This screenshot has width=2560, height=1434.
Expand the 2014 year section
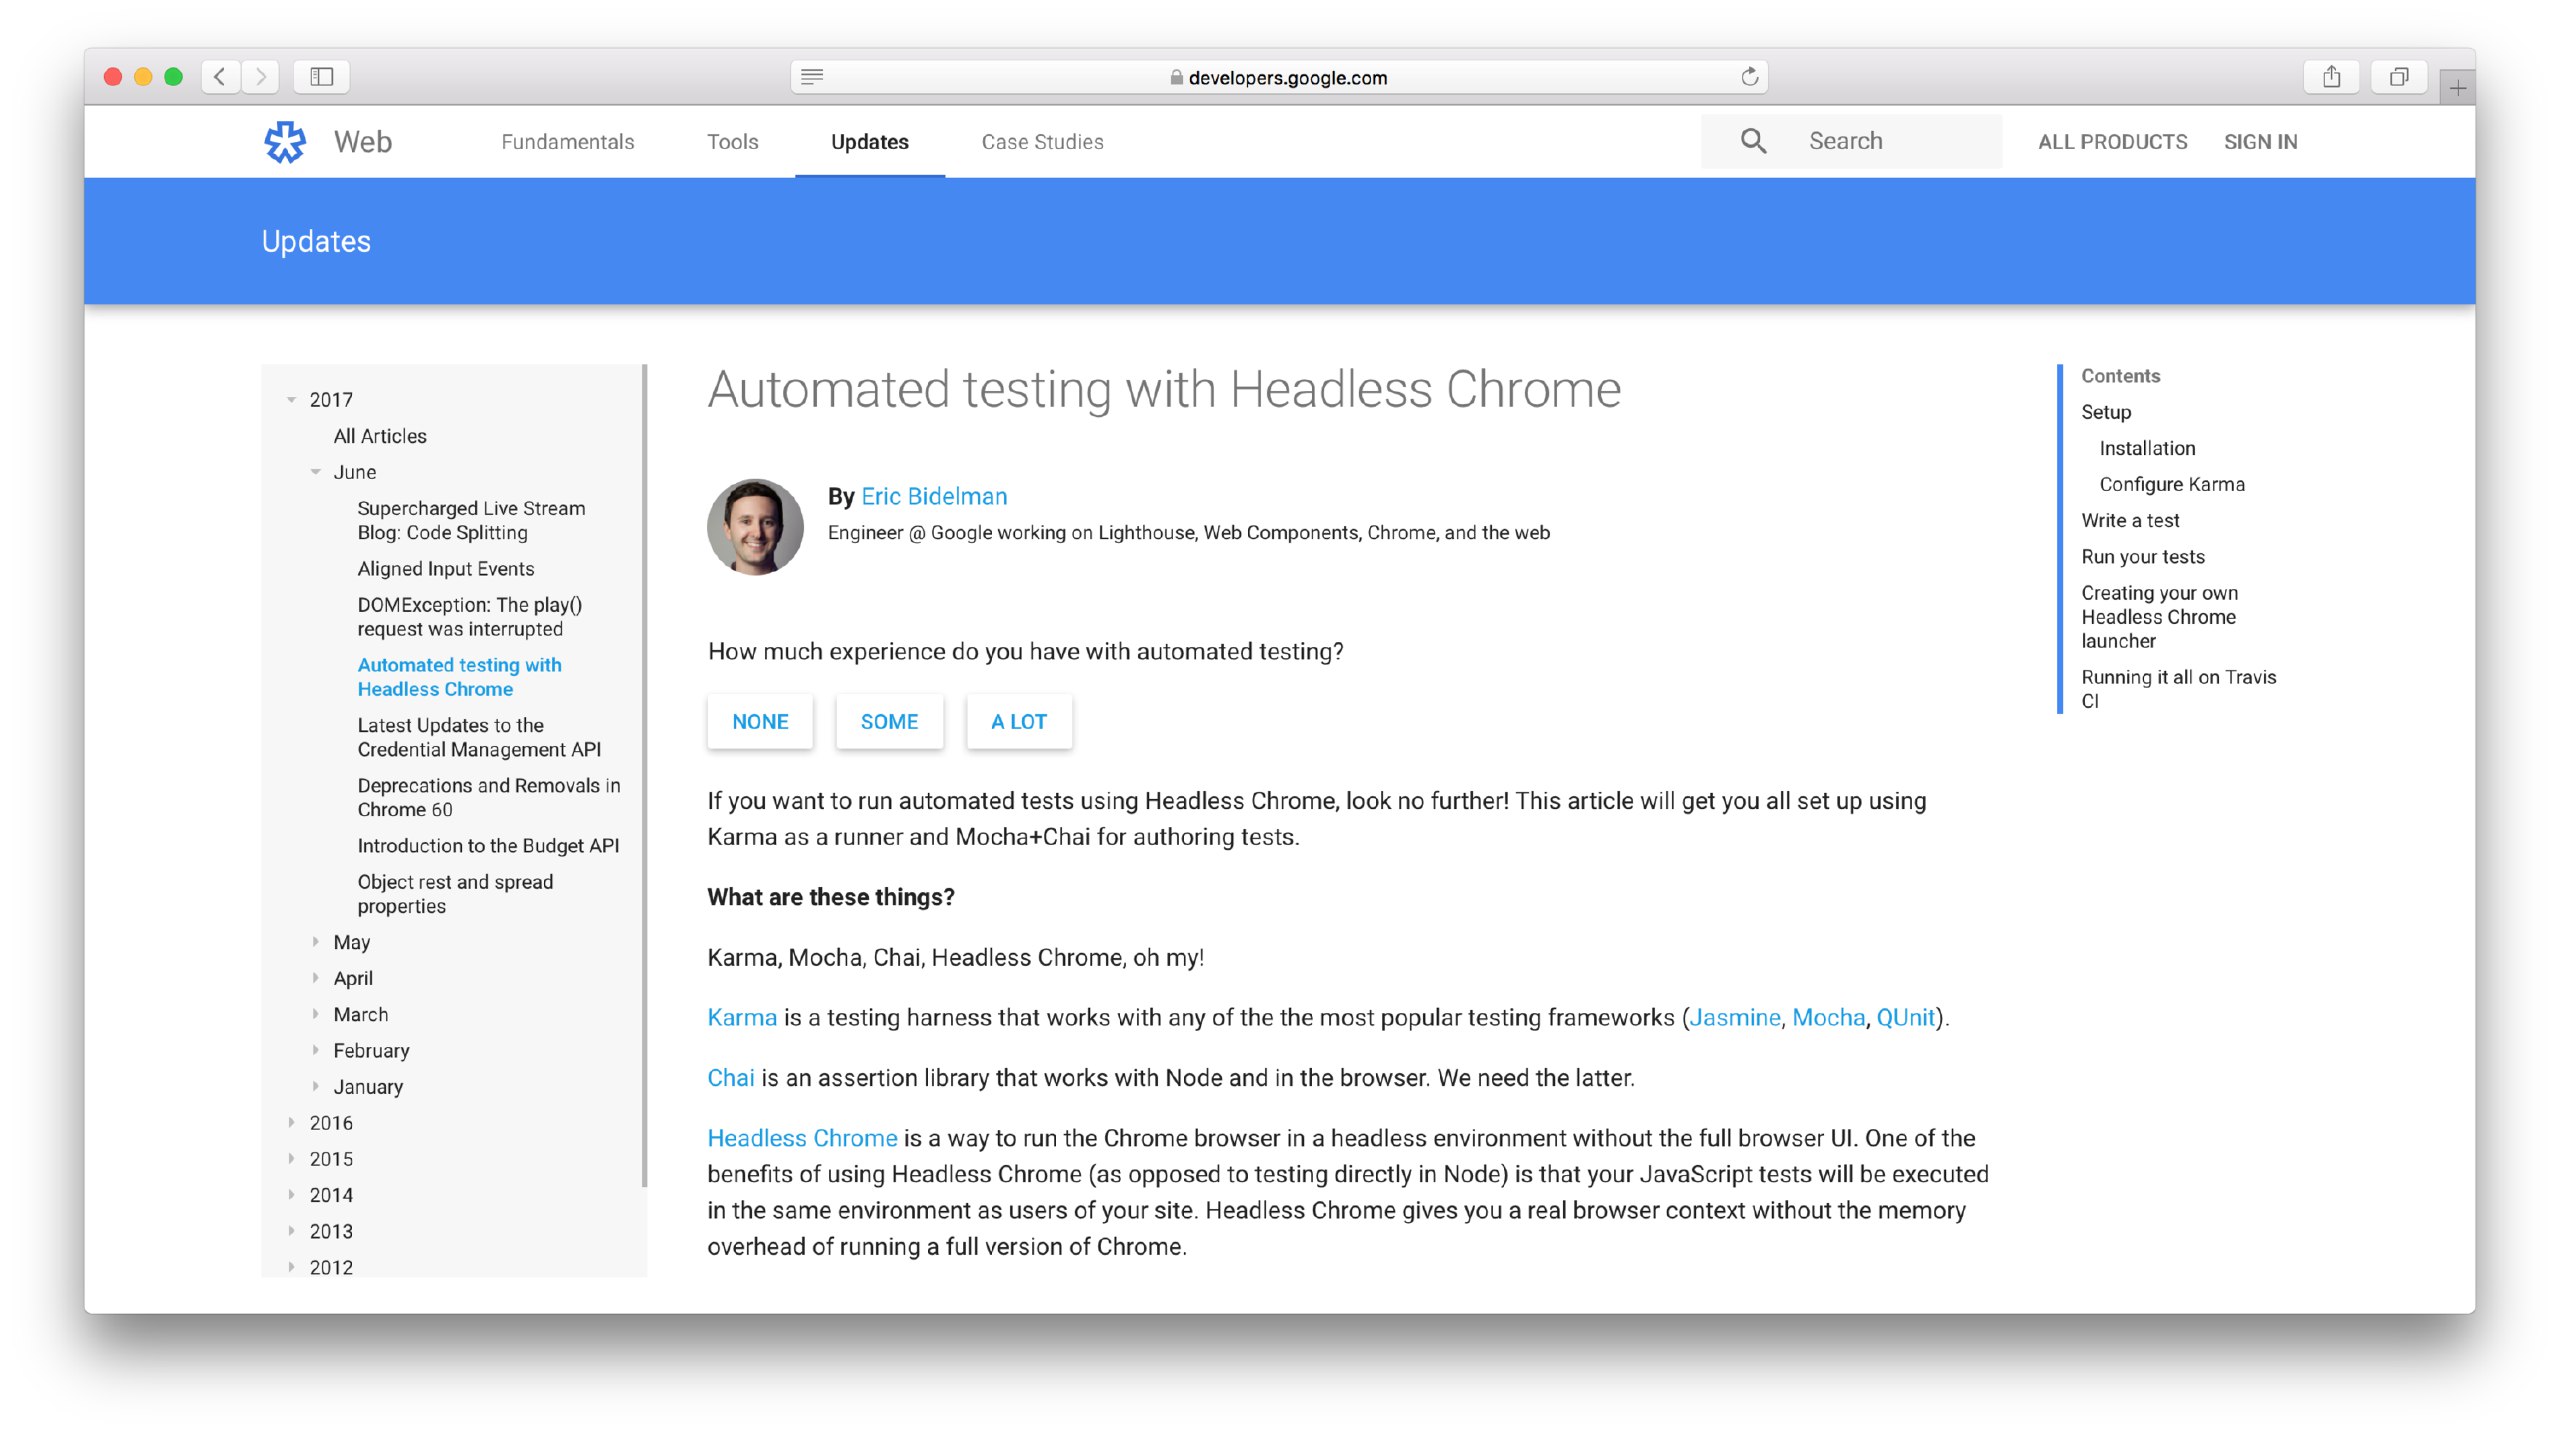(x=291, y=1194)
